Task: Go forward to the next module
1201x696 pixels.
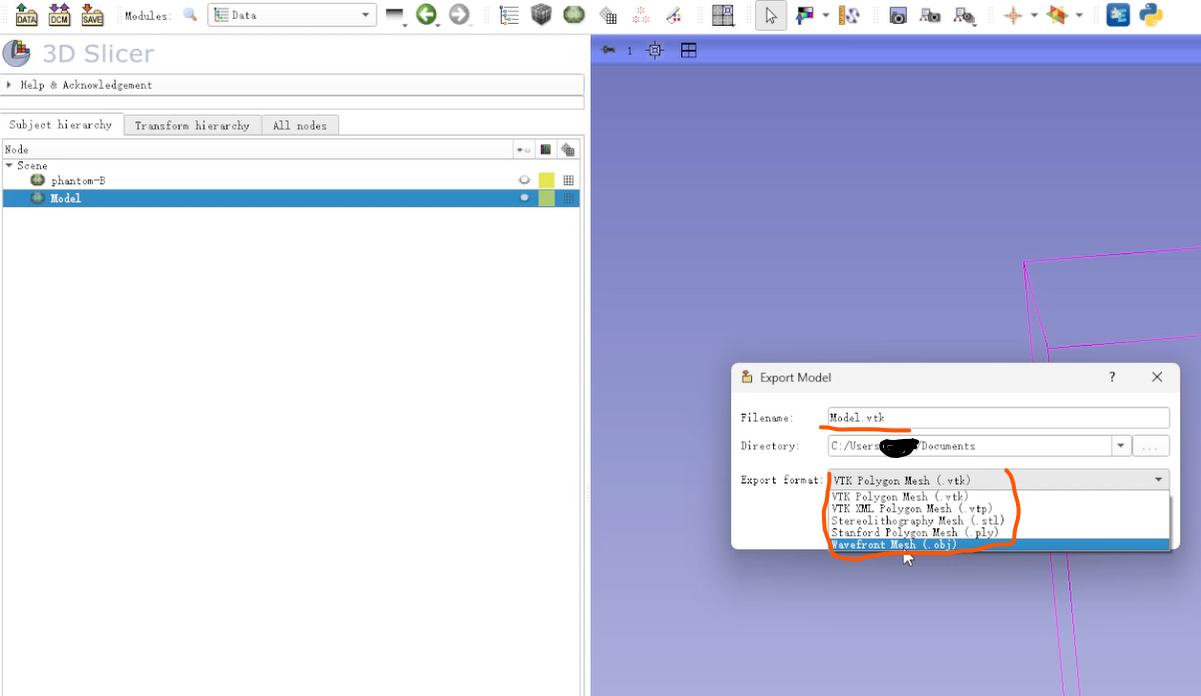Action: (x=459, y=15)
